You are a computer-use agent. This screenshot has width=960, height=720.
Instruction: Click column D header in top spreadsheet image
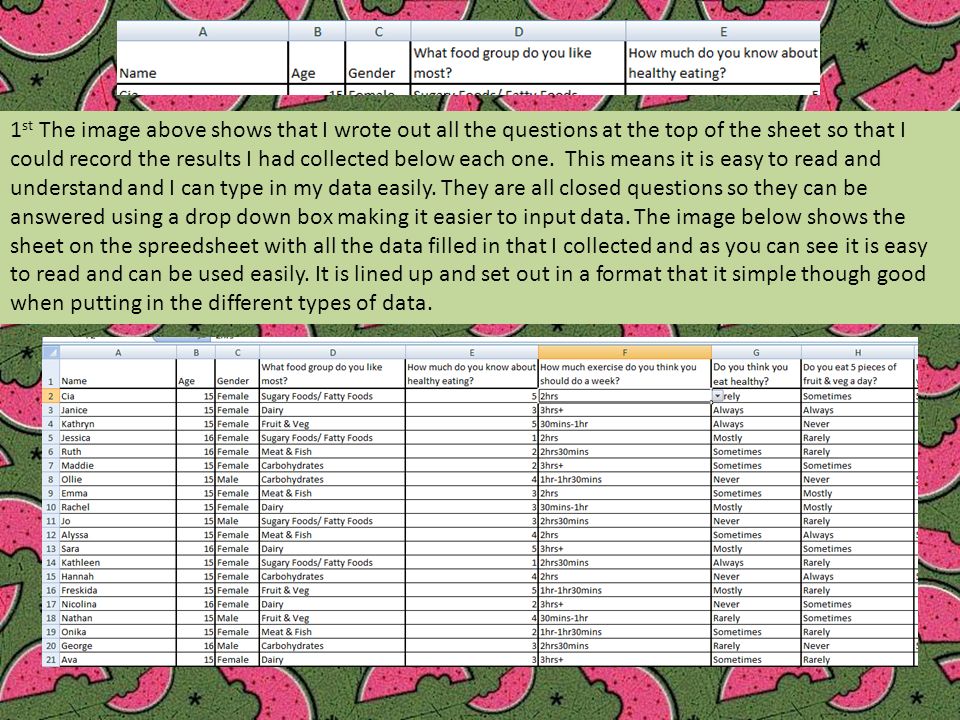coord(518,32)
